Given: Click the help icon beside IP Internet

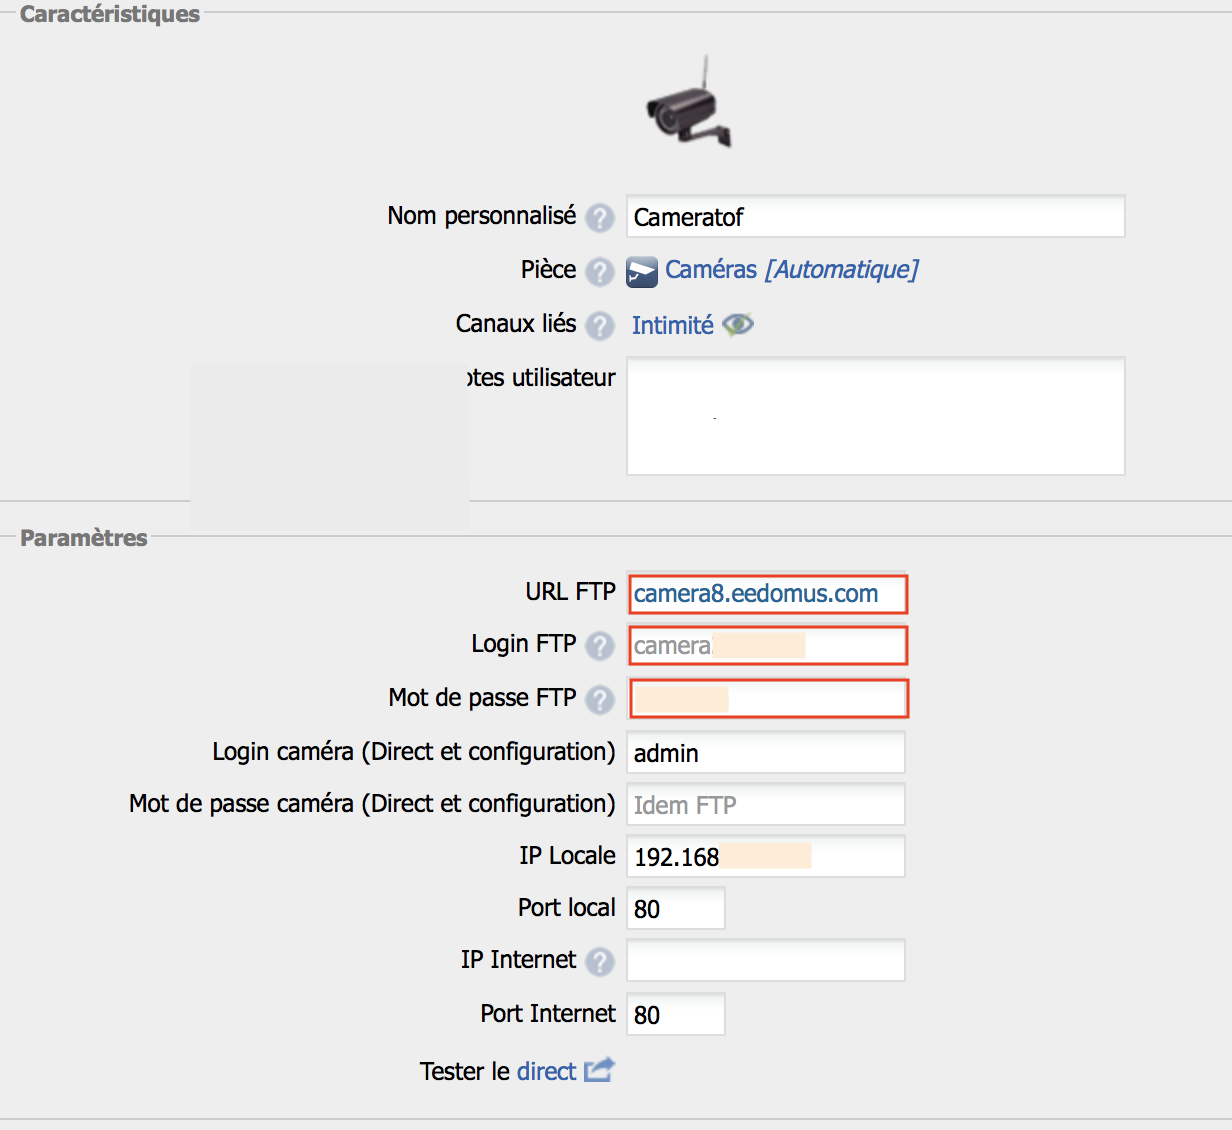Looking at the screenshot, I should coord(599,962).
